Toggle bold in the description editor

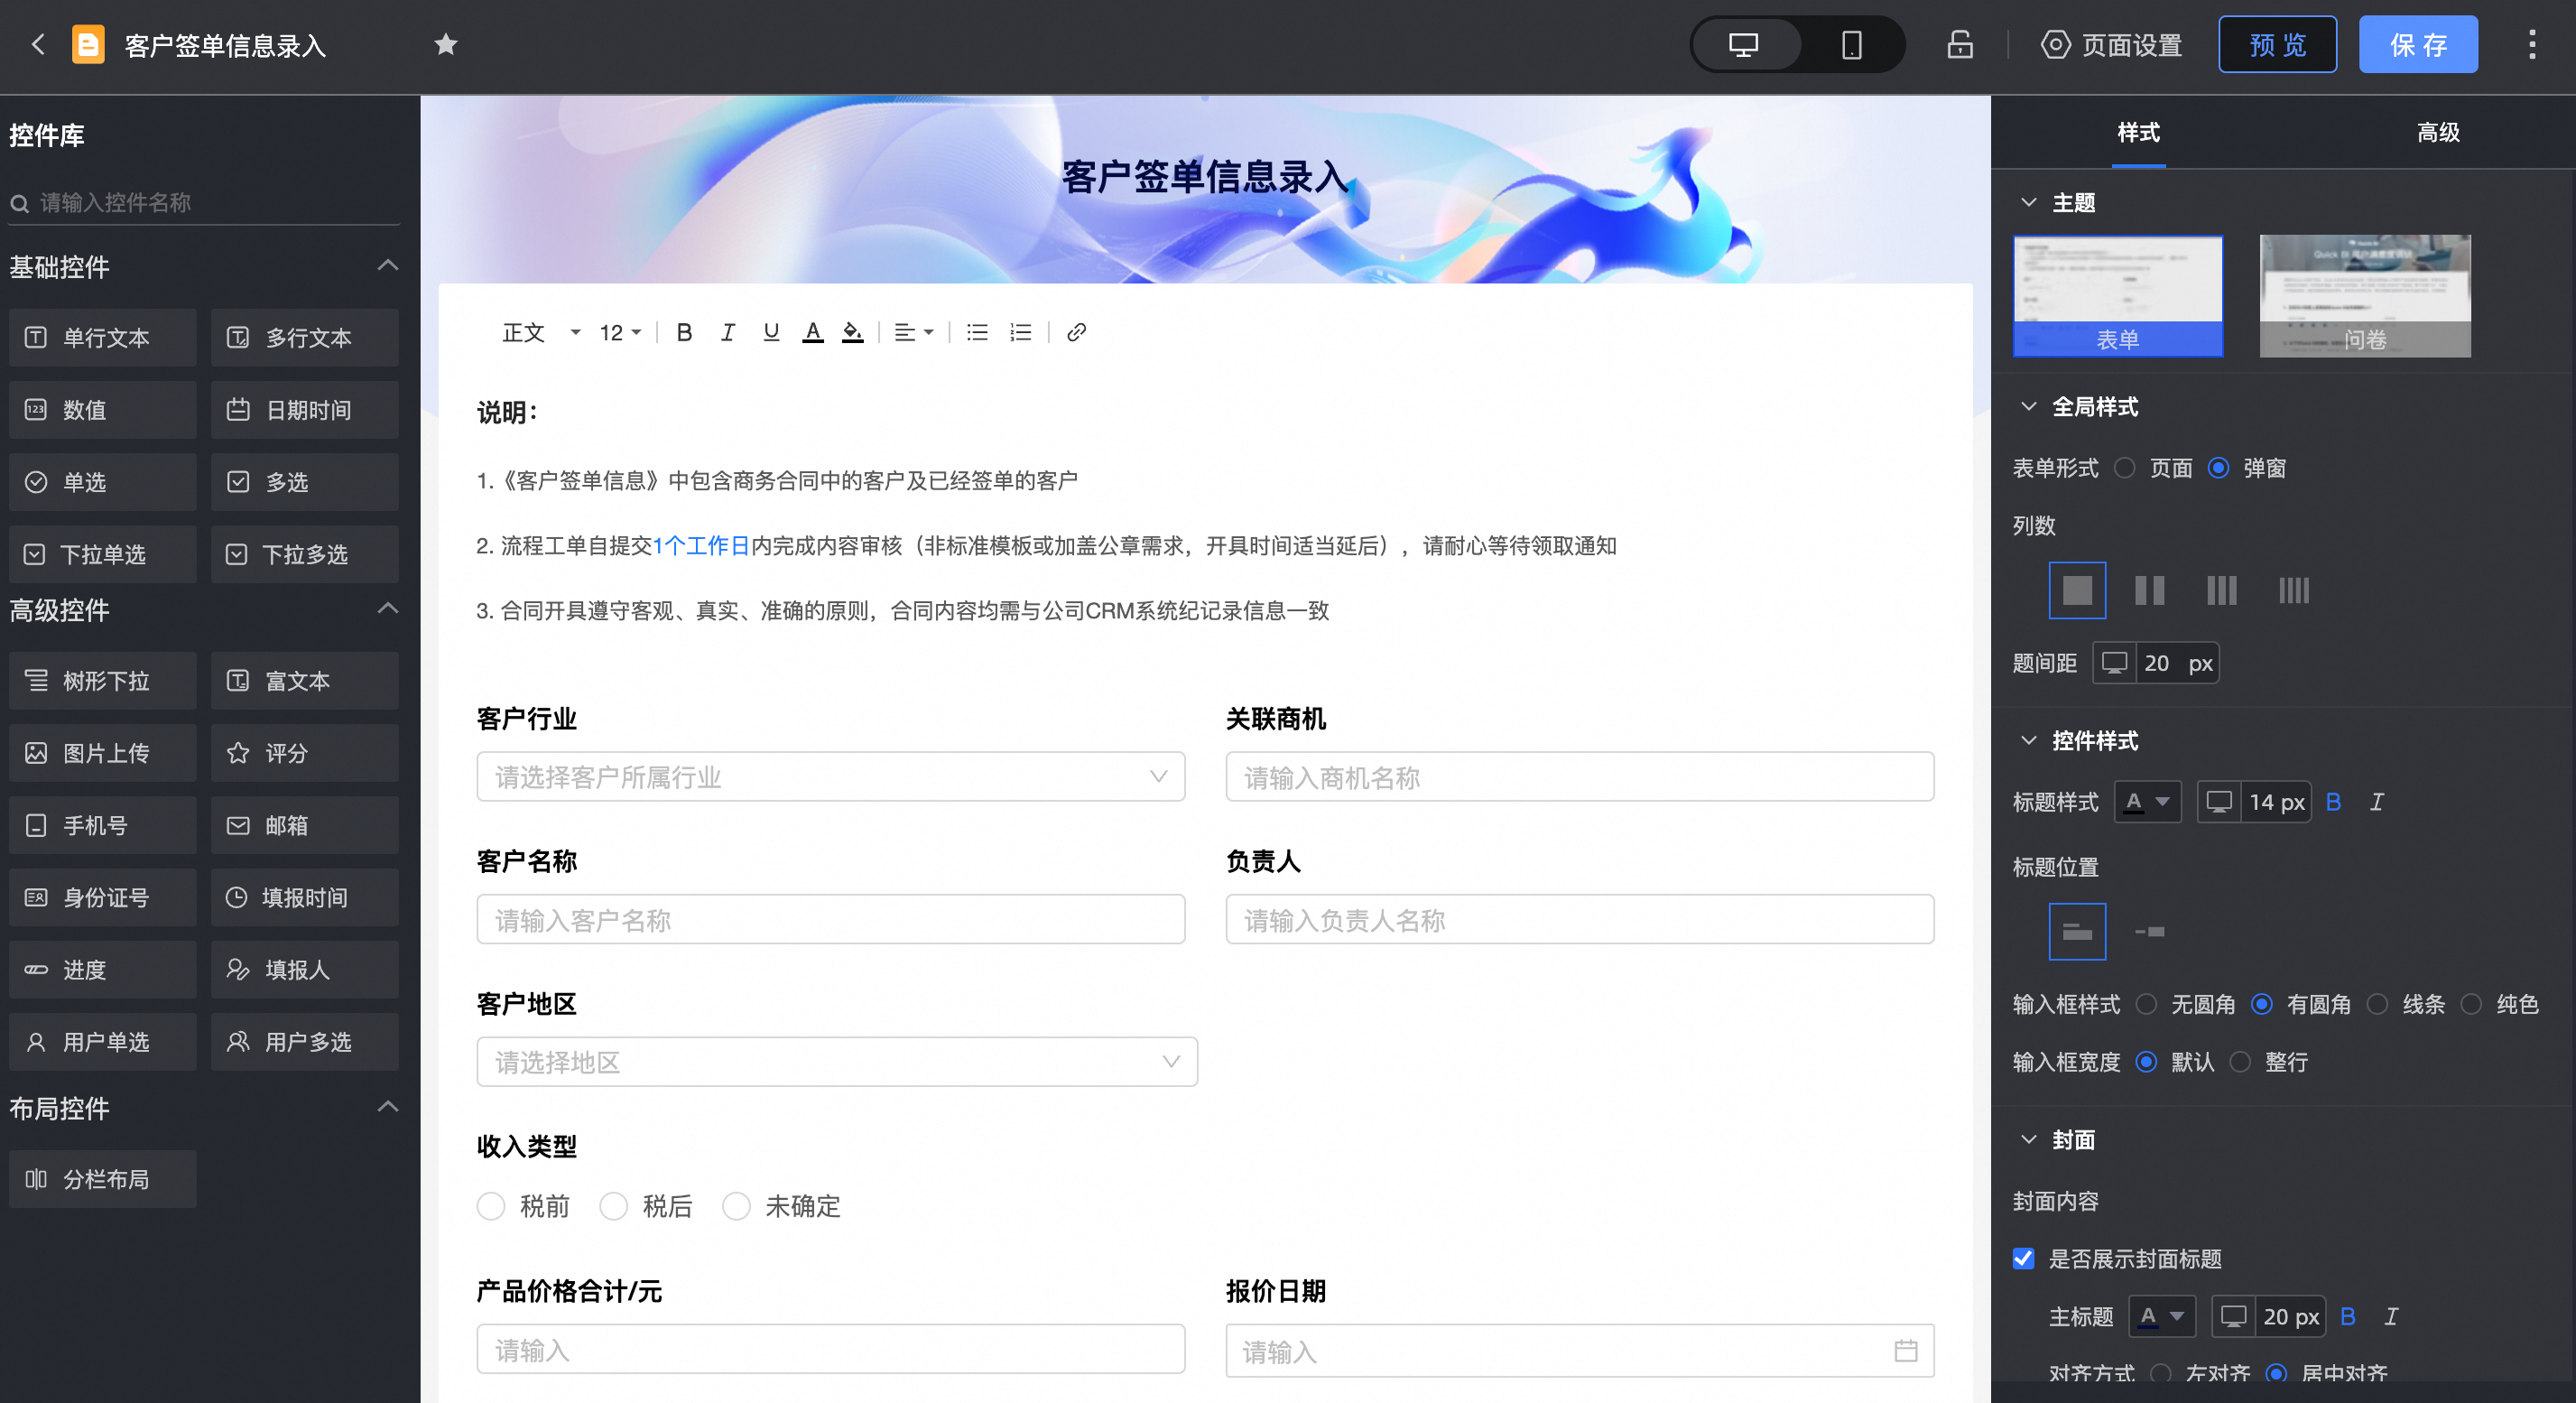684,332
